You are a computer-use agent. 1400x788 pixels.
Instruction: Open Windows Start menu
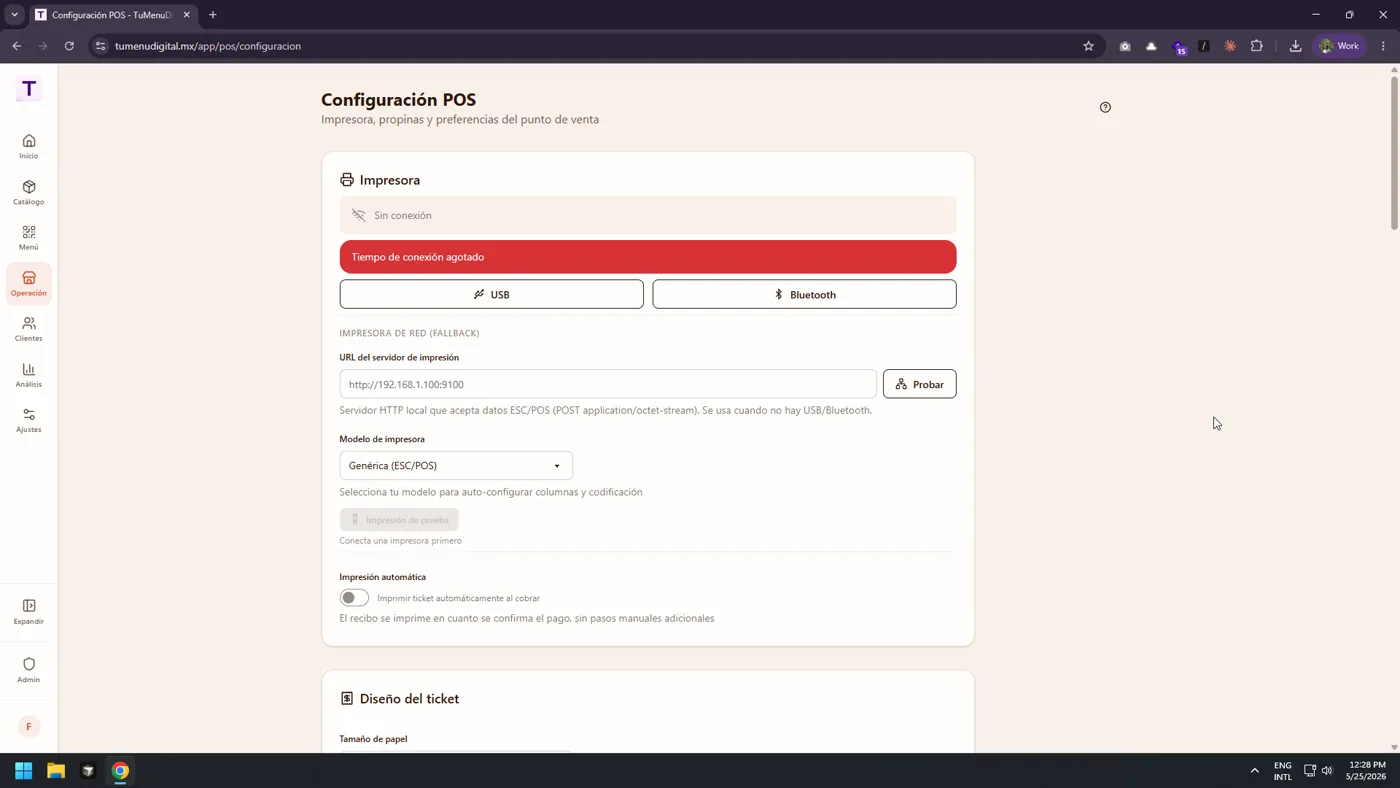pos(24,770)
